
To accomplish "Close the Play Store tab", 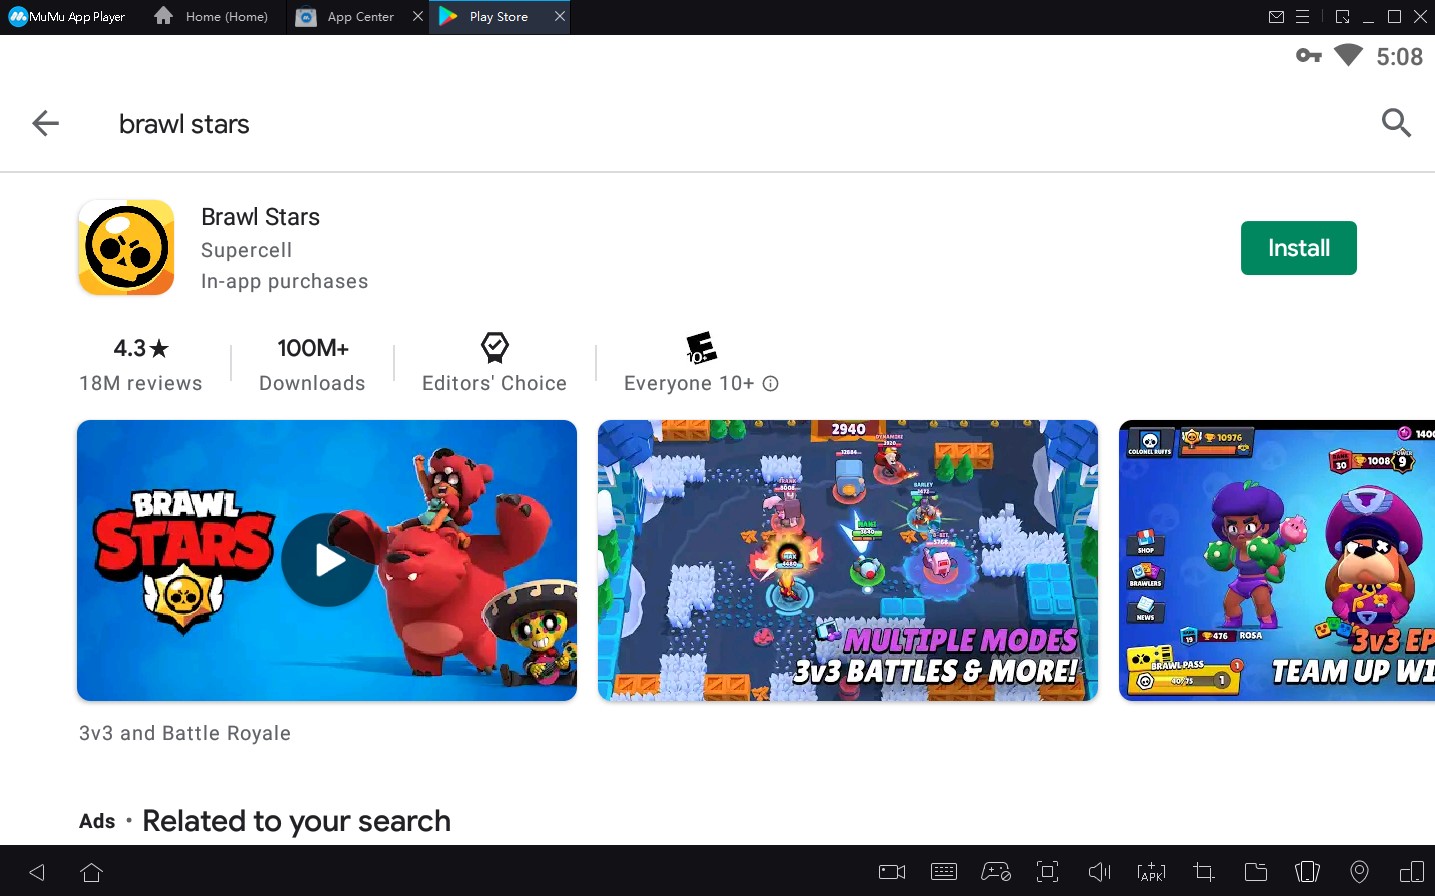I will point(560,16).
